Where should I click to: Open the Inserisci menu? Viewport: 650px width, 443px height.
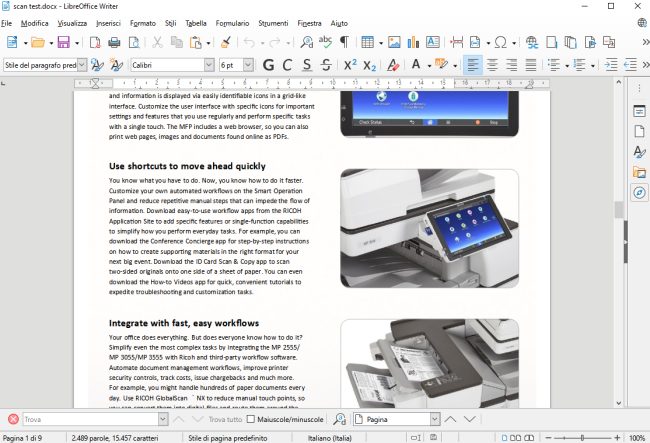pyautogui.click(x=108, y=23)
